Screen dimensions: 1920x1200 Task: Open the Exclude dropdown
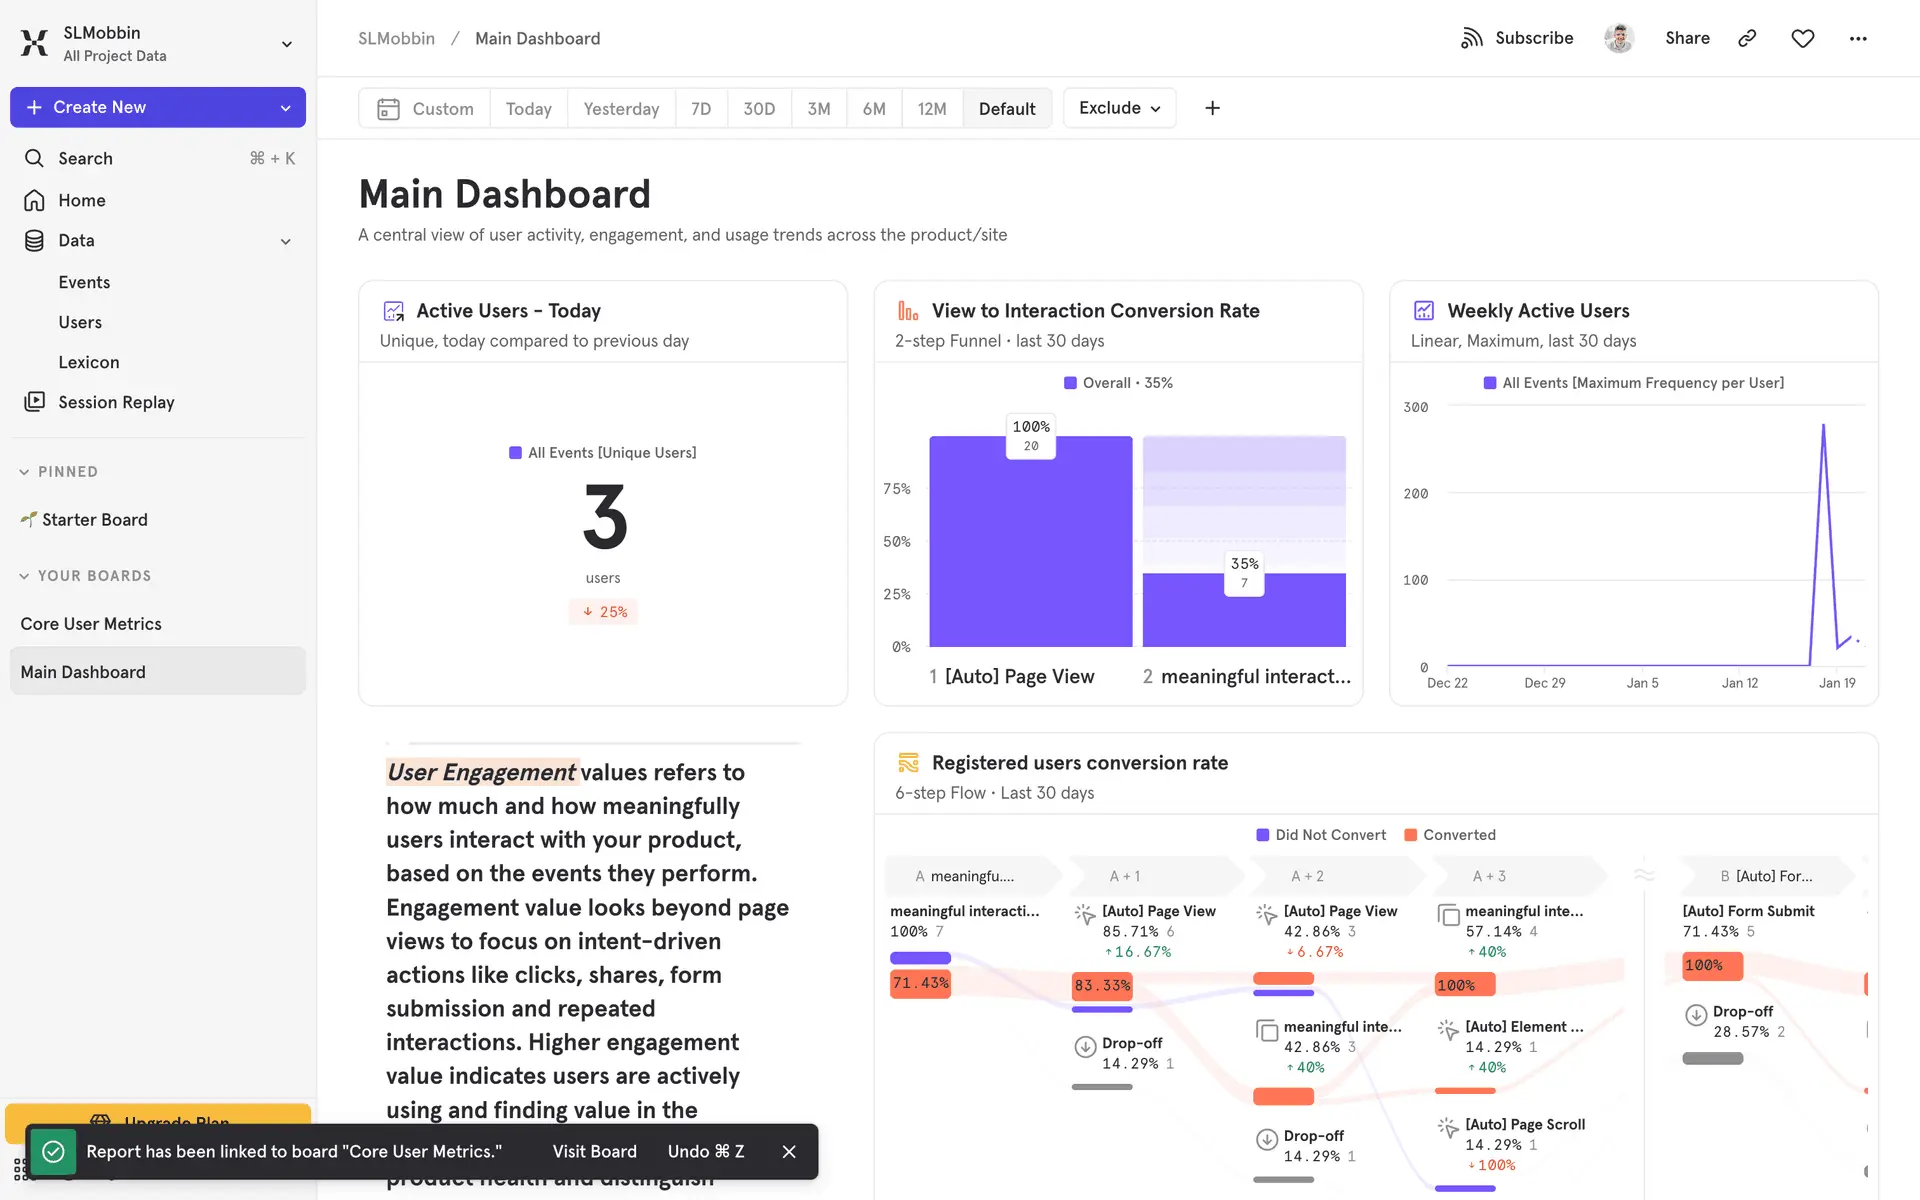tap(1119, 108)
